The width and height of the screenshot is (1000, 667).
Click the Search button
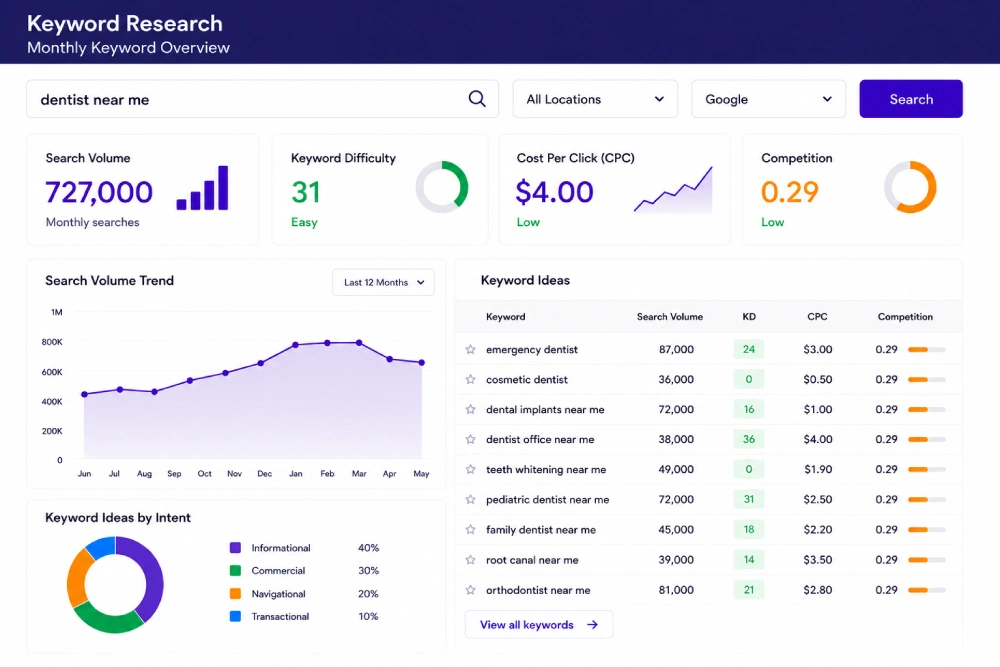pos(911,99)
